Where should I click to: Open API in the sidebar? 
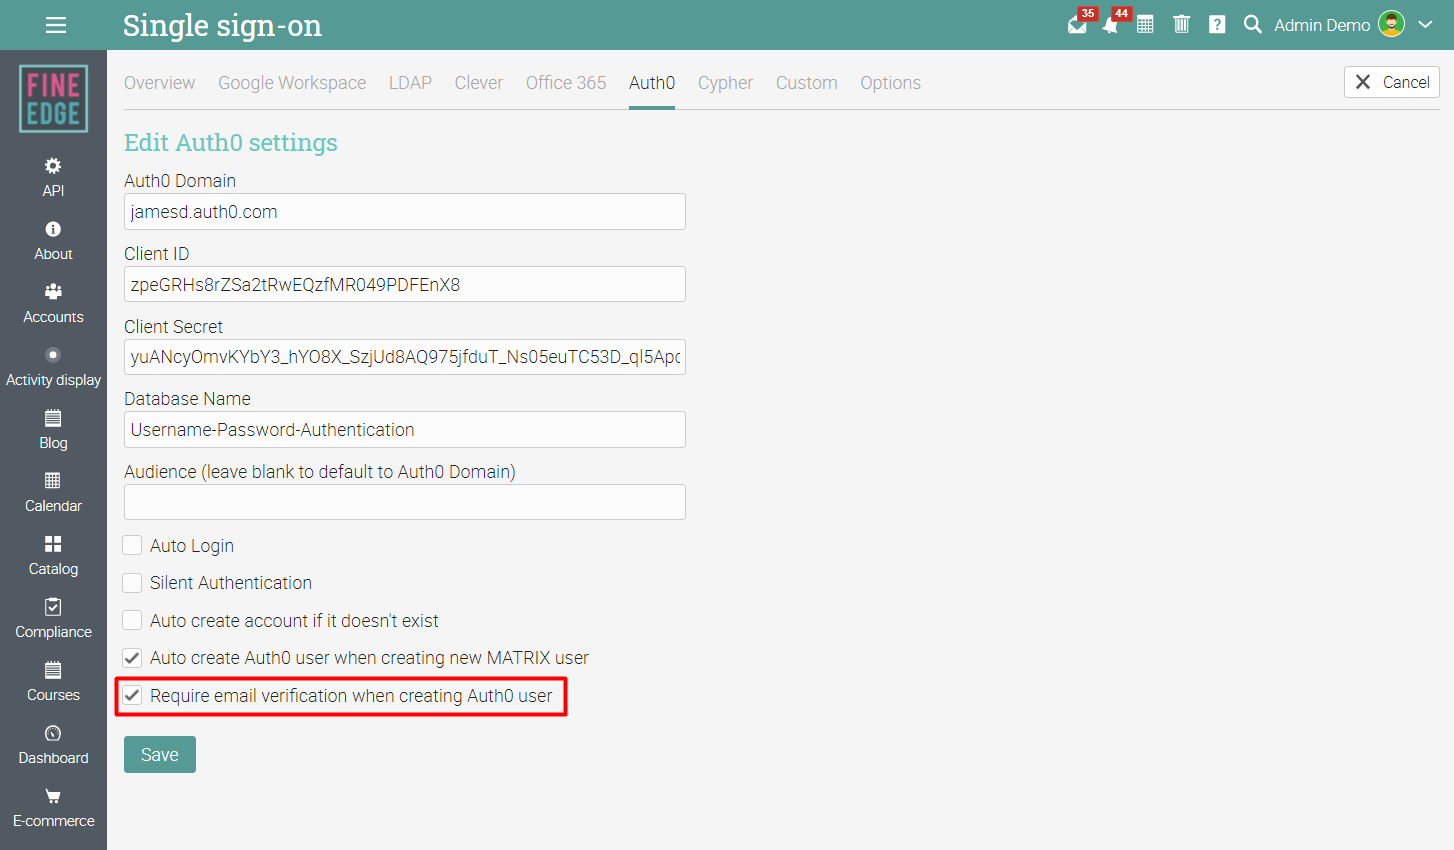click(x=53, y=177)
